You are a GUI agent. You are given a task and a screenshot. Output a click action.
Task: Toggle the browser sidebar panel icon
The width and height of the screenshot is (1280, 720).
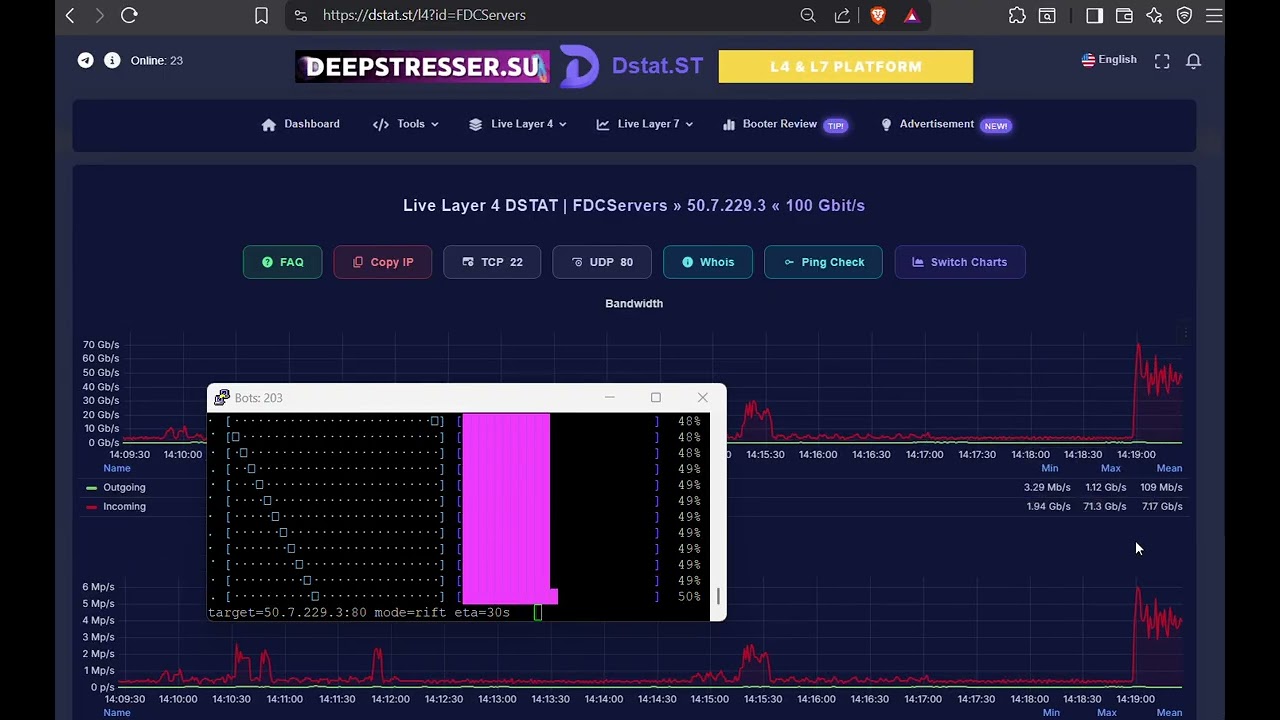1094,15
